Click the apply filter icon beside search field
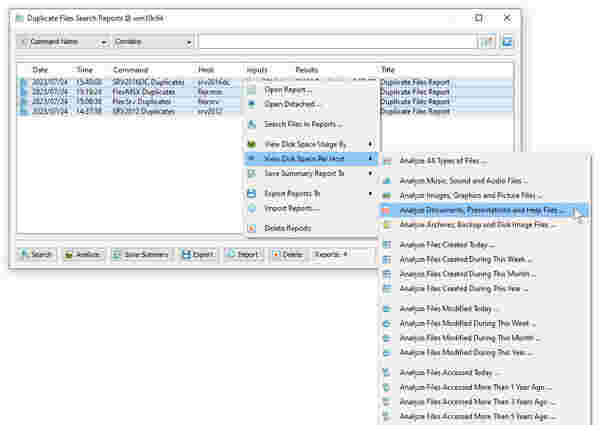The height and width of the screenshot is (425, 600). 487,42
